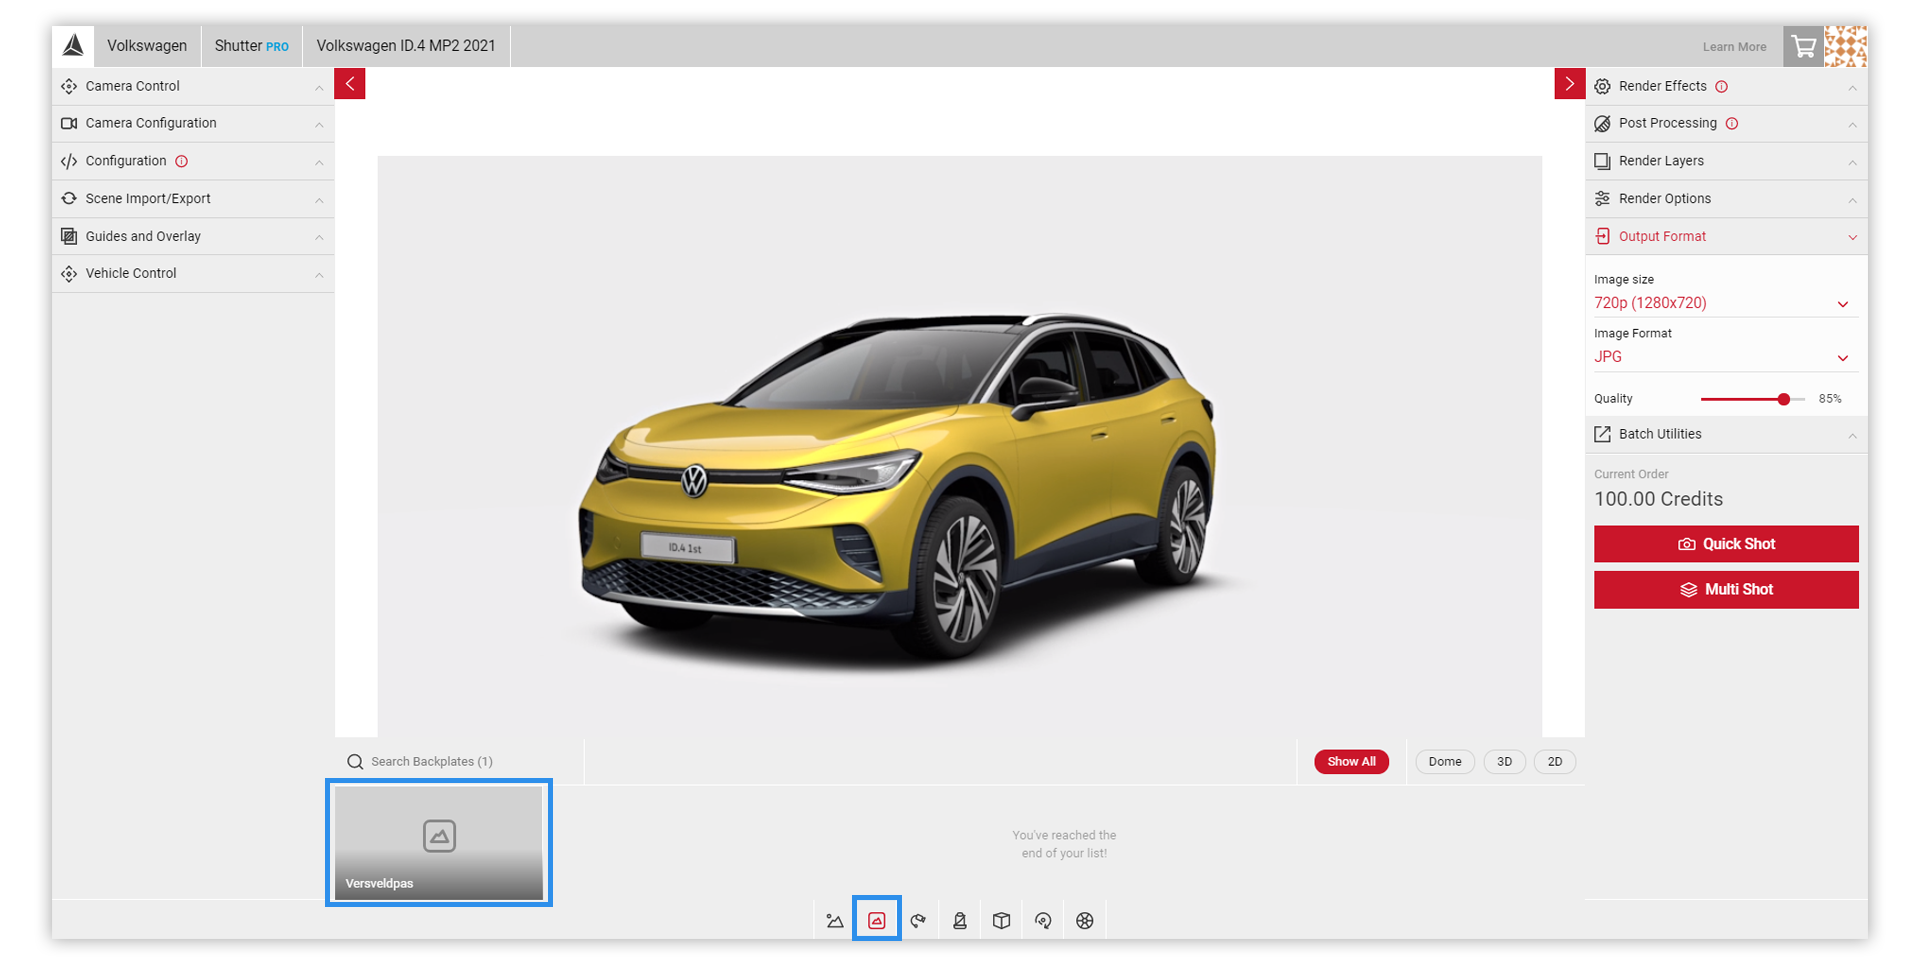Open the camera path icon in bottom toolbar

point(918,921)
